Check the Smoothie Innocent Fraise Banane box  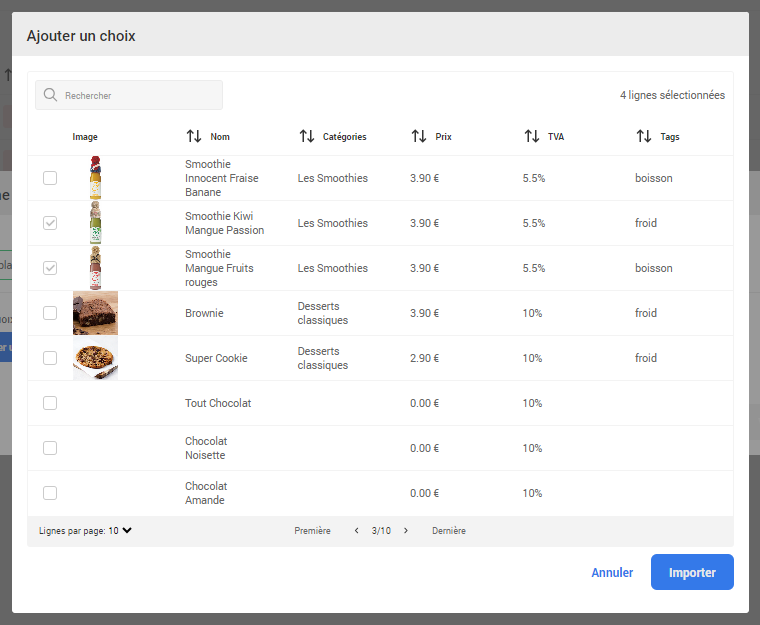coord(50,178)
